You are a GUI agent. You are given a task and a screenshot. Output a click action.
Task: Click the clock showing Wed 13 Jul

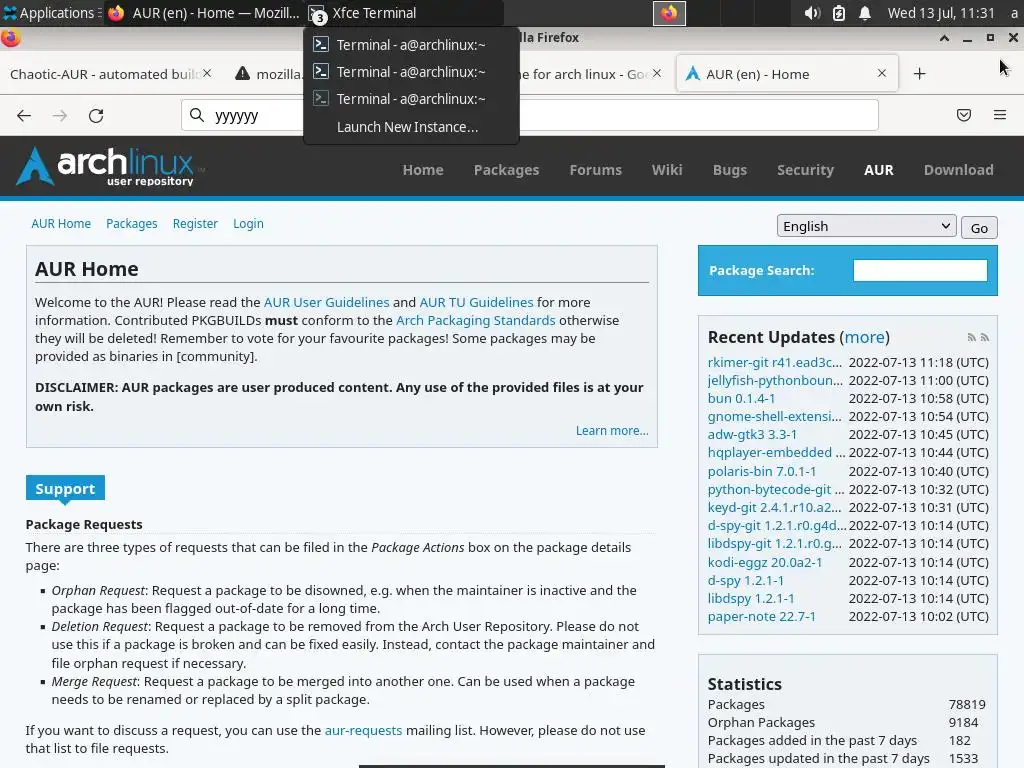(x=940, y=13)
